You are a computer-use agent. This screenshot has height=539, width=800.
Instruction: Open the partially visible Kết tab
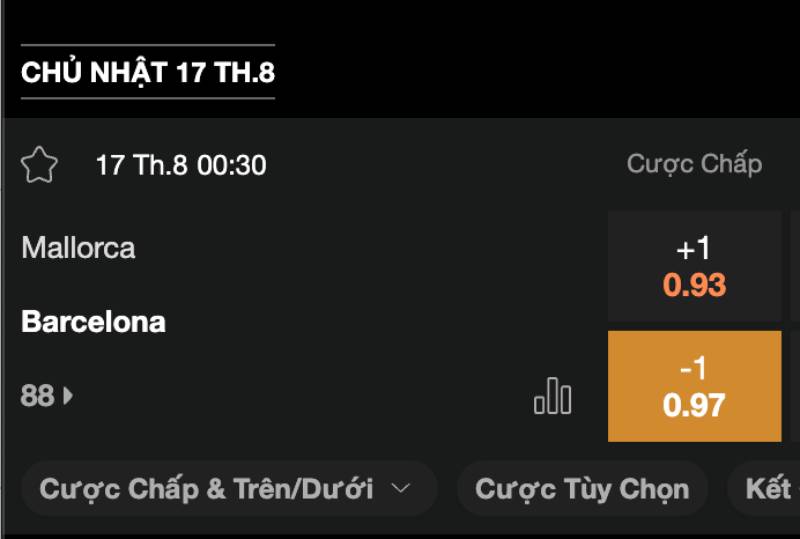click(x=768, y=489)
